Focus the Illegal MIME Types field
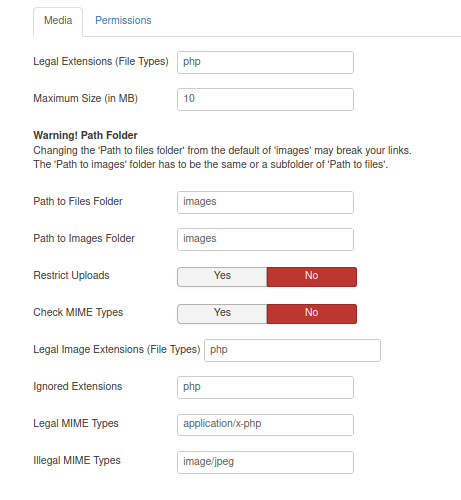Viewport: 461px width, 500px height. tap(265, 462)
